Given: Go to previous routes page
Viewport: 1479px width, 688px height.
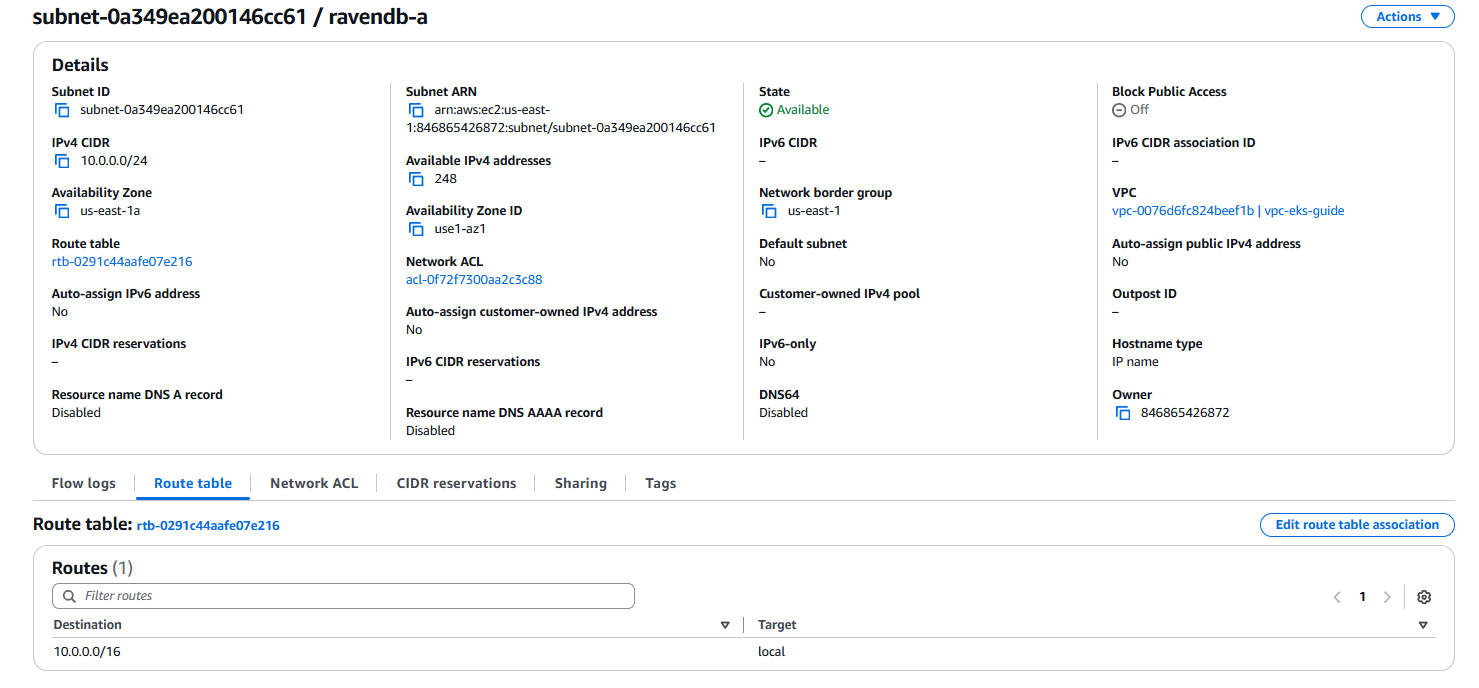Looking at the screenshot, I should (1337, 597).
